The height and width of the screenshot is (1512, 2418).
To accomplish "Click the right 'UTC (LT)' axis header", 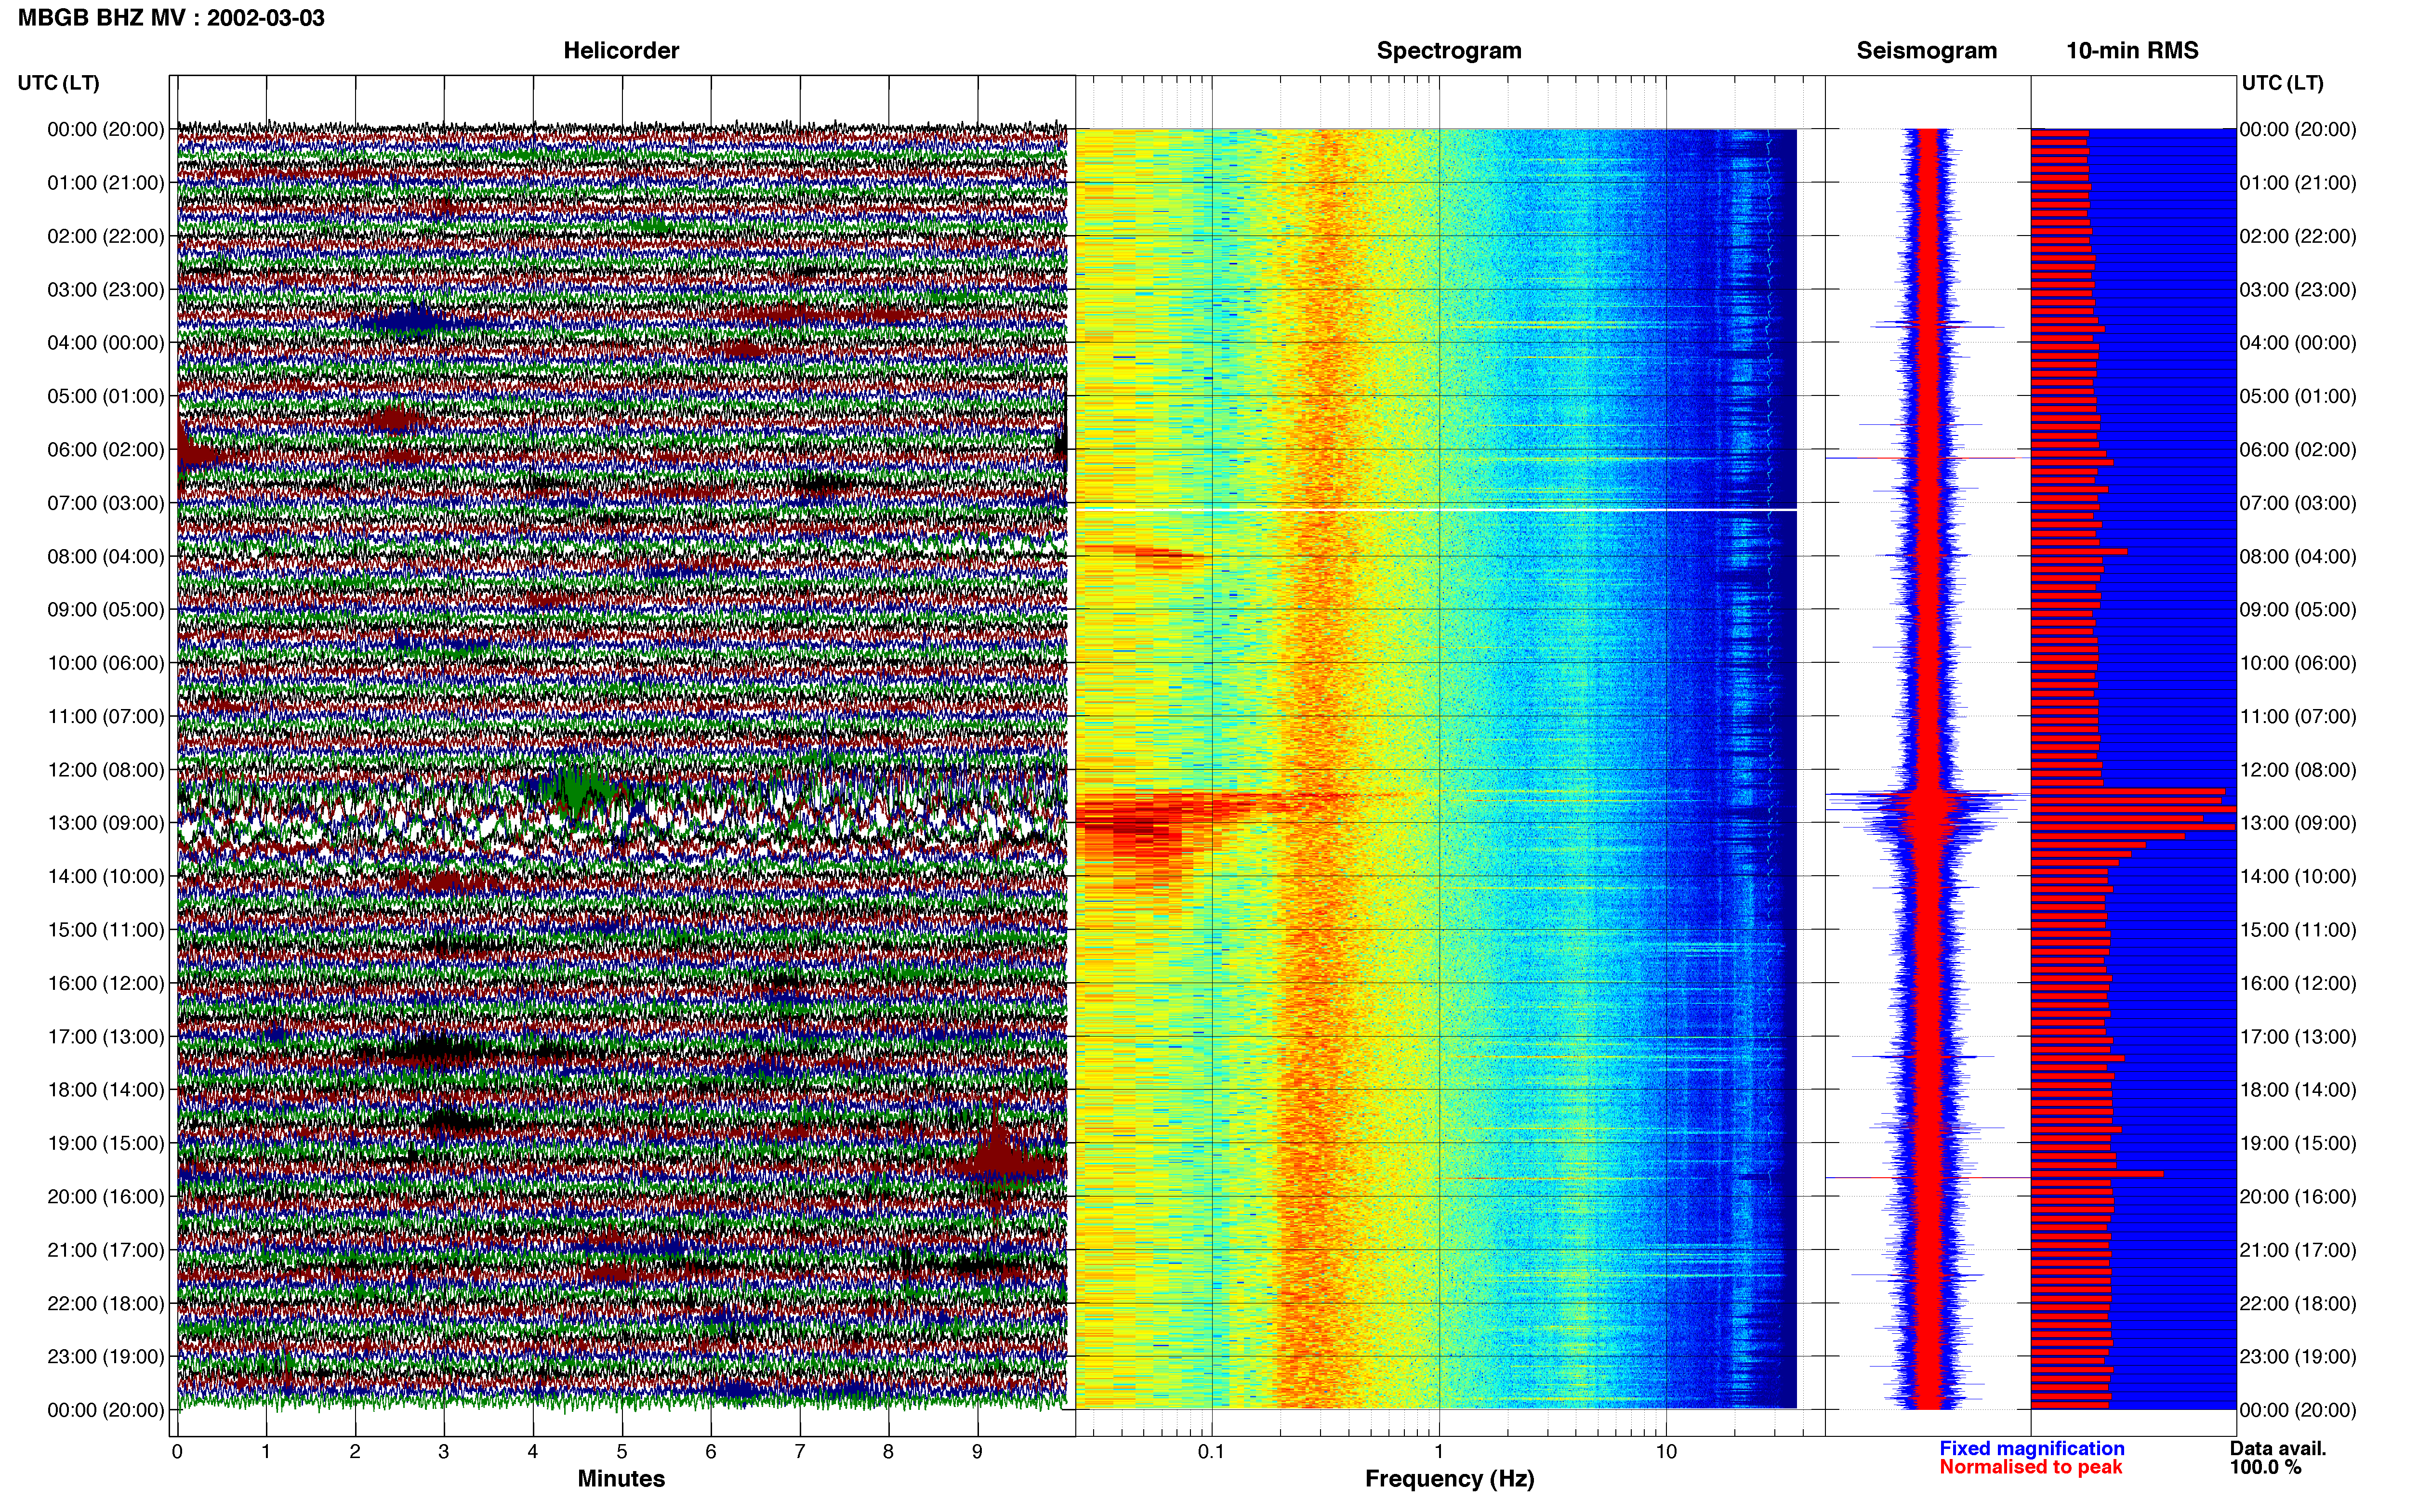I will click(x=2282, y=82).
